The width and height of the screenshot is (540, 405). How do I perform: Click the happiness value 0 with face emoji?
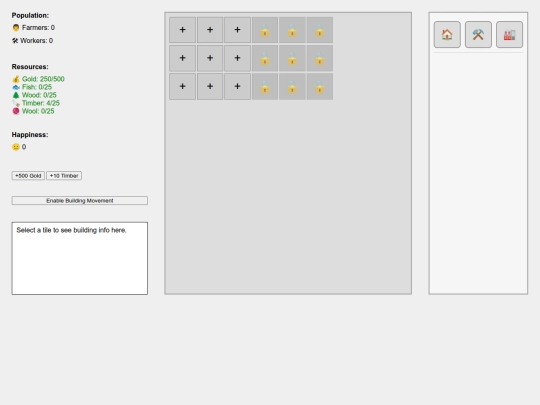[19, 147]
